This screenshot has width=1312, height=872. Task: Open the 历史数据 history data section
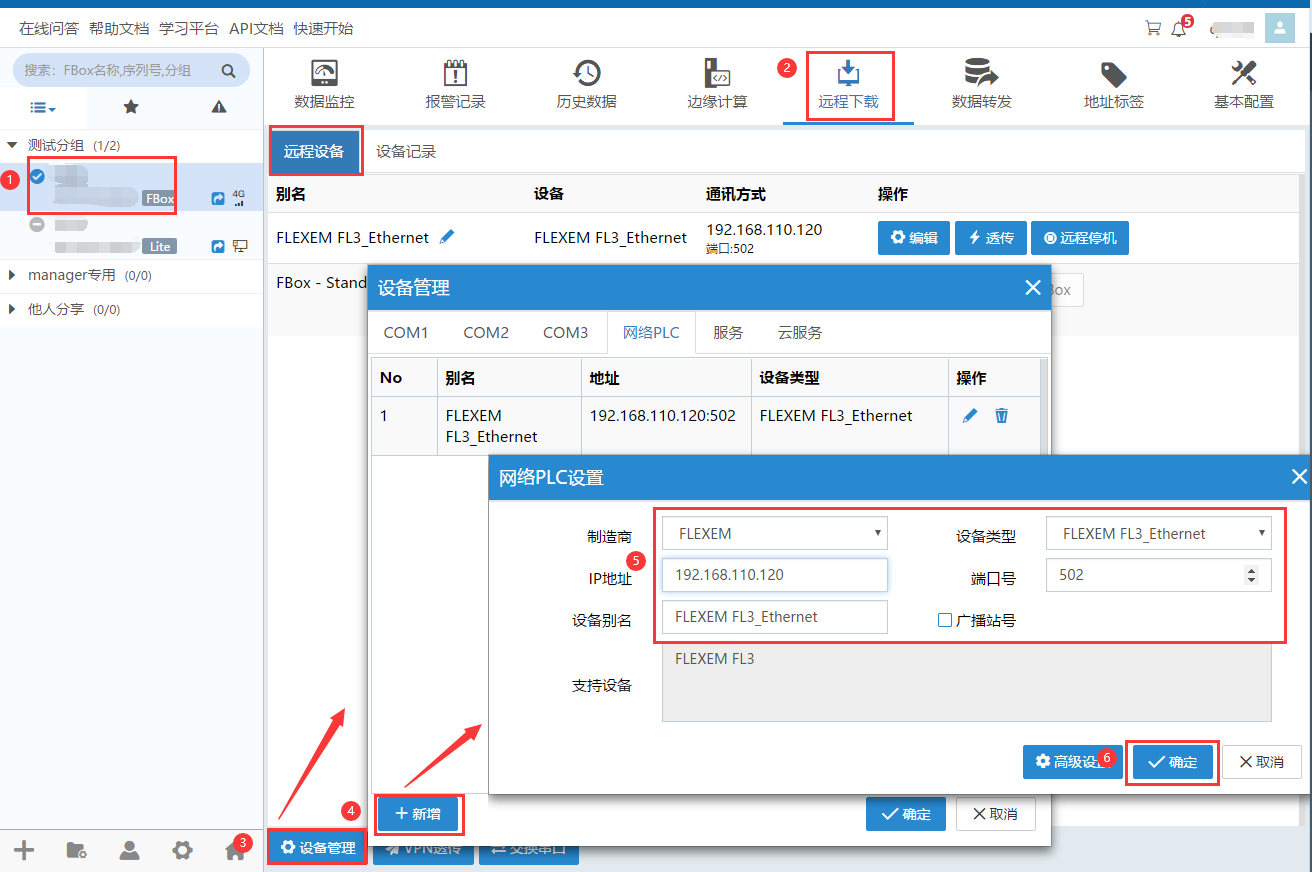point(586,85)
